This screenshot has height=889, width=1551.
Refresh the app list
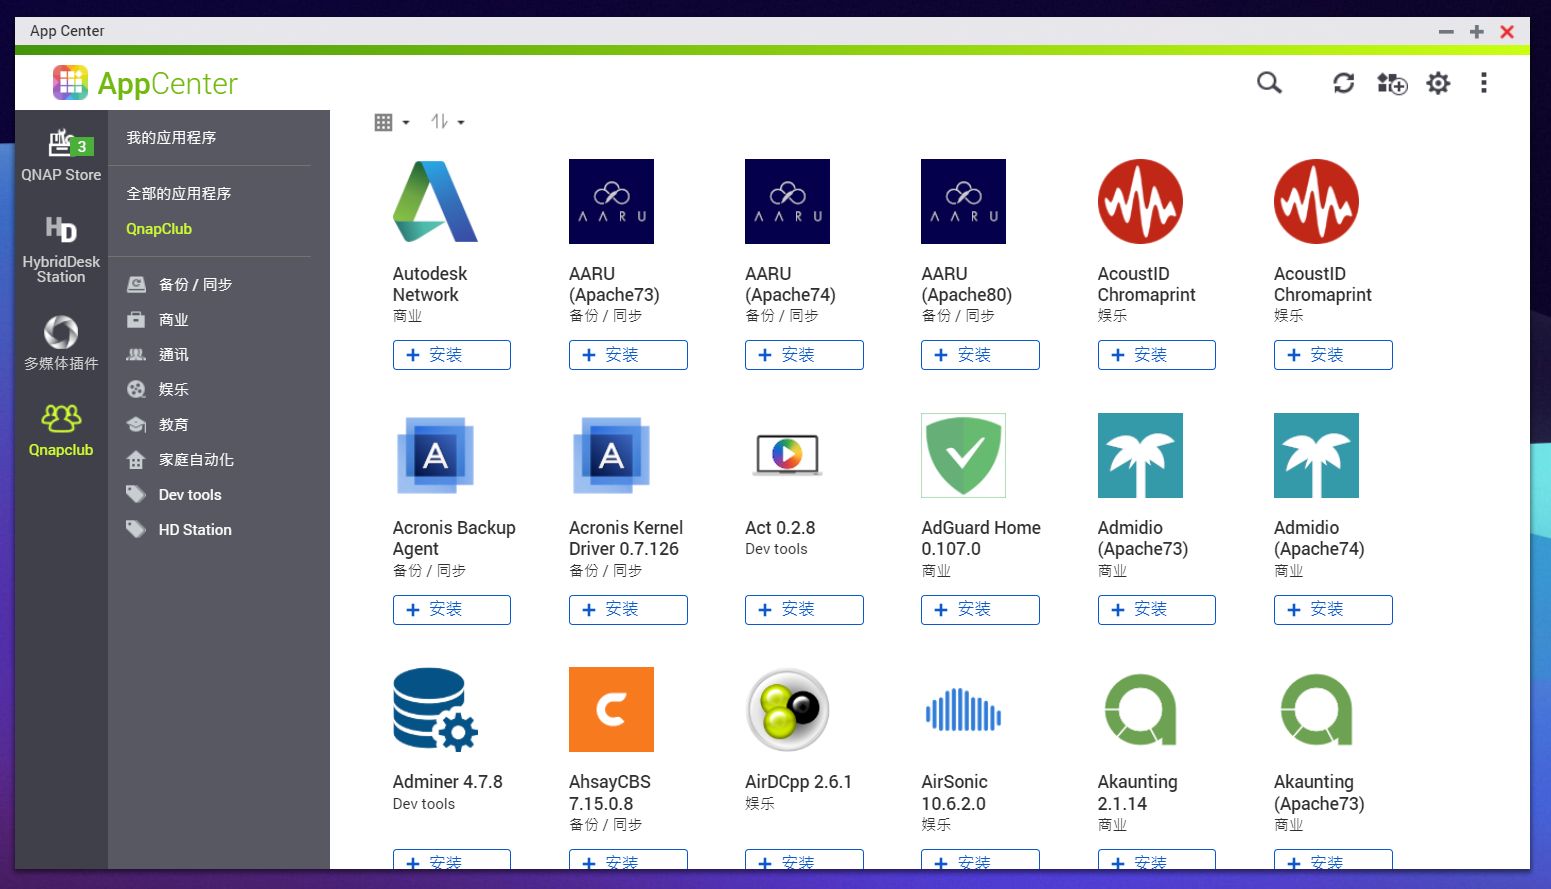pos(1343,83)
